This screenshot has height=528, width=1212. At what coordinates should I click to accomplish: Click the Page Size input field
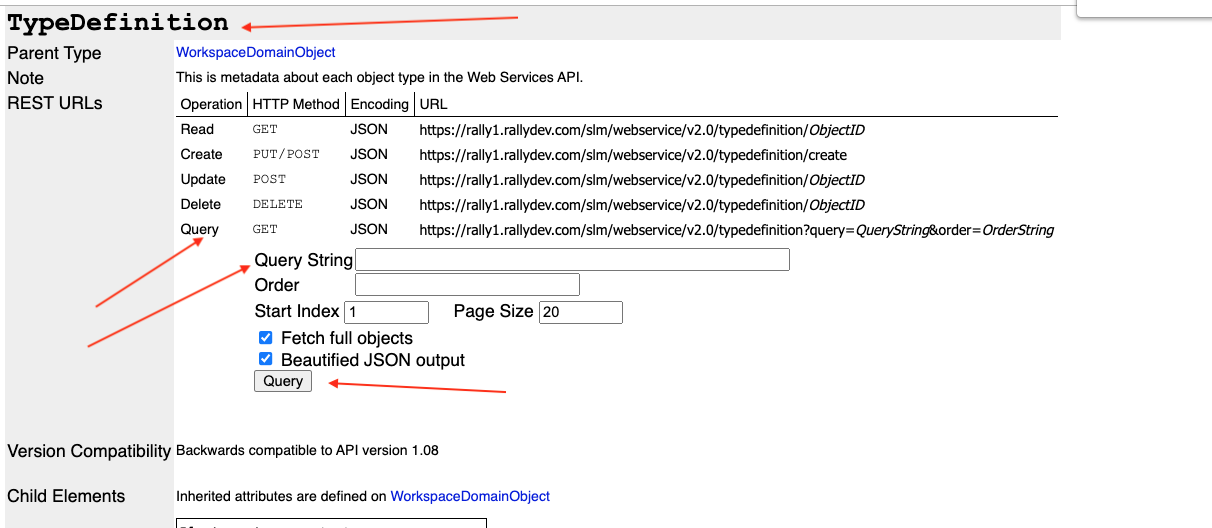click(580, 312)
